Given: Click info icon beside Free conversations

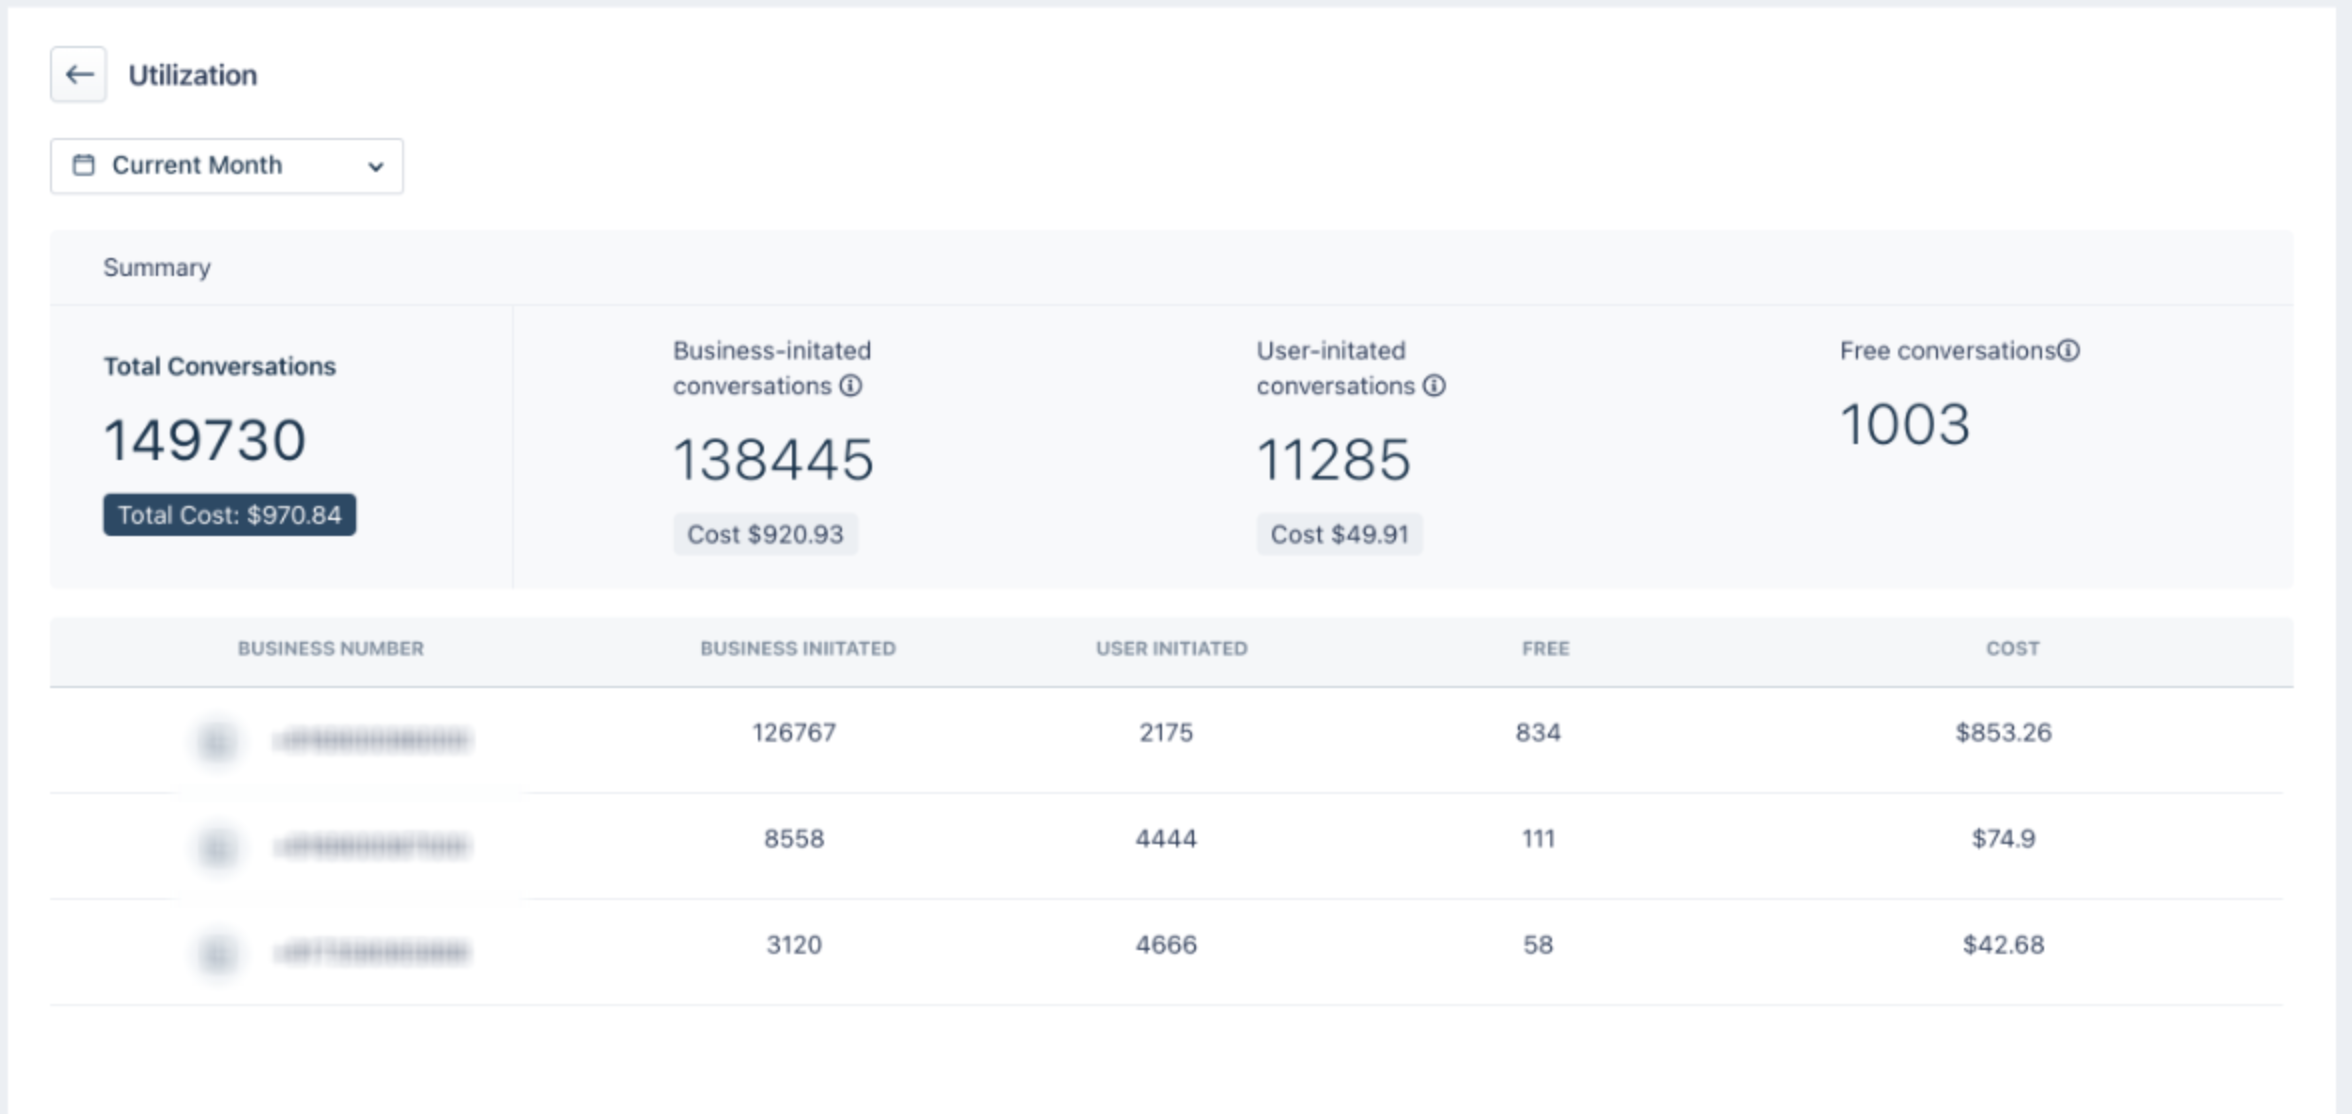Looking at the screenshot, I should tap(2069, 351).
